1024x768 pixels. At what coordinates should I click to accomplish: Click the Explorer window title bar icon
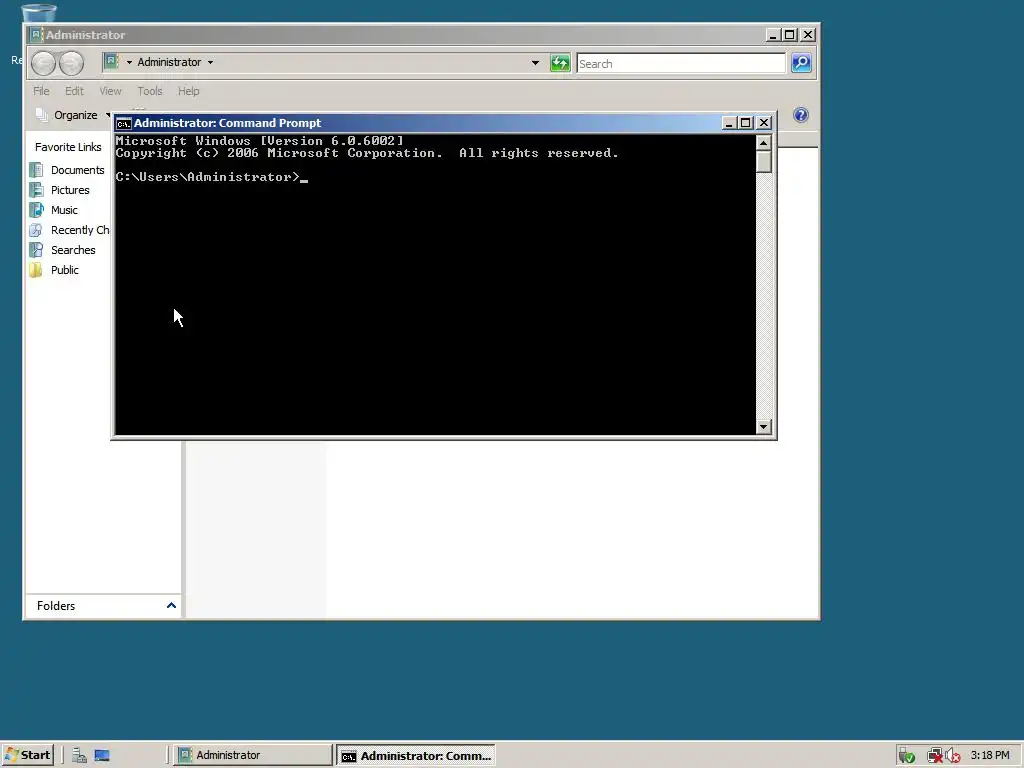point(37,35)
